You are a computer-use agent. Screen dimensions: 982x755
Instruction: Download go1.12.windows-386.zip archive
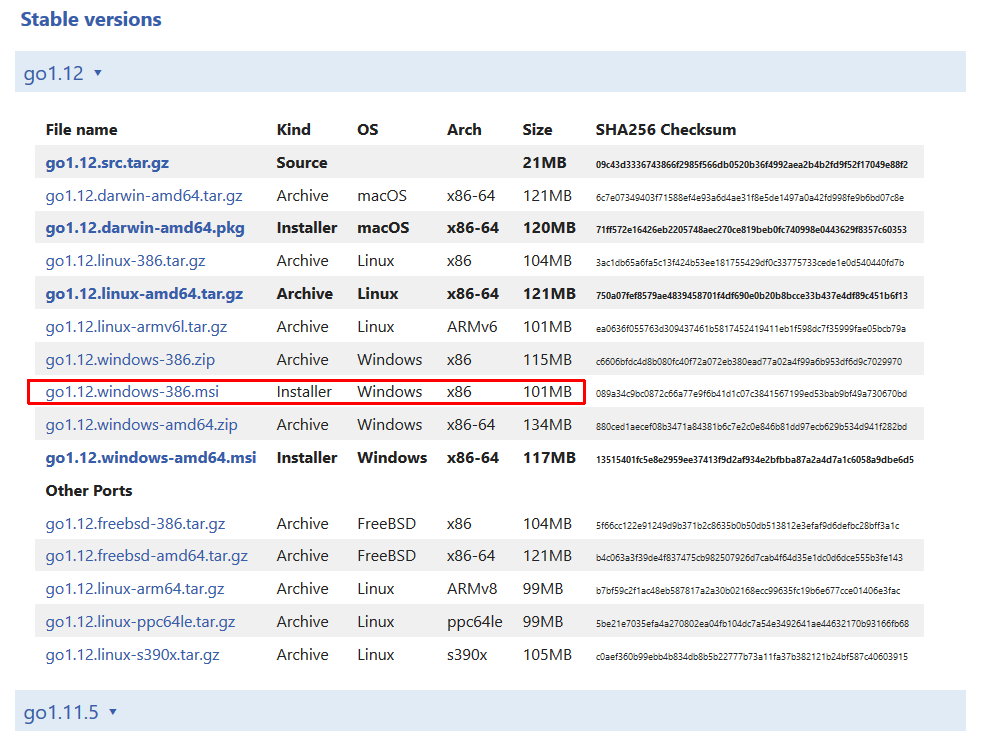pyautogui.click(x=130, y=360)
